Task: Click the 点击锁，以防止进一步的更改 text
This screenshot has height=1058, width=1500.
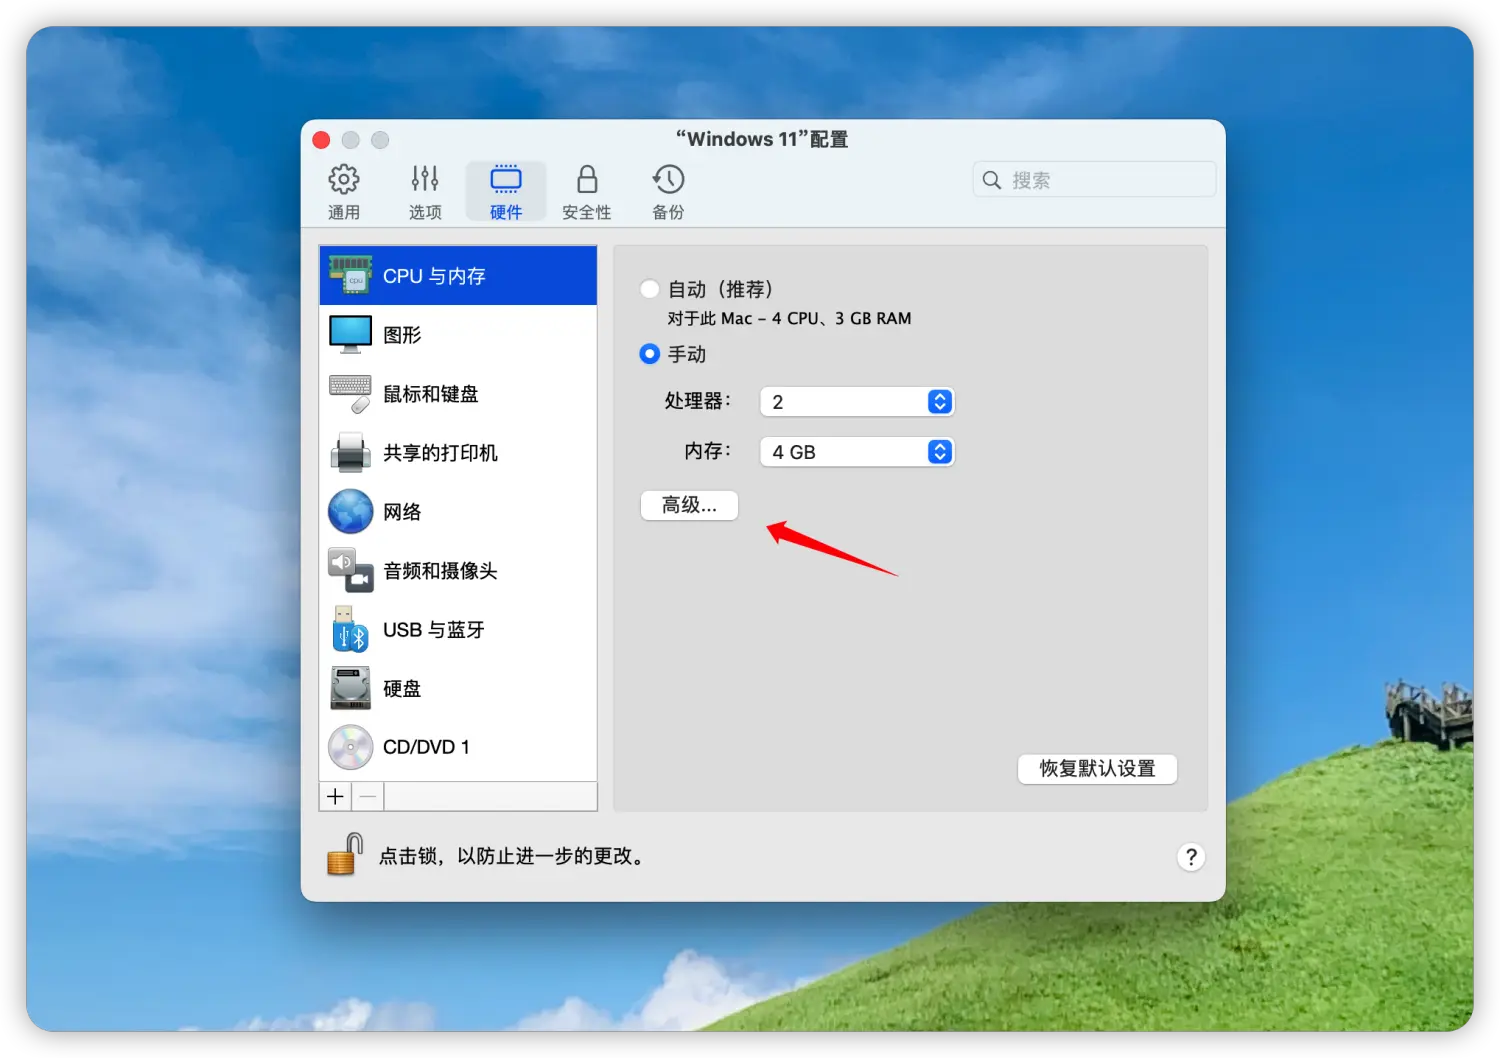Action: [x=511, y=856]
